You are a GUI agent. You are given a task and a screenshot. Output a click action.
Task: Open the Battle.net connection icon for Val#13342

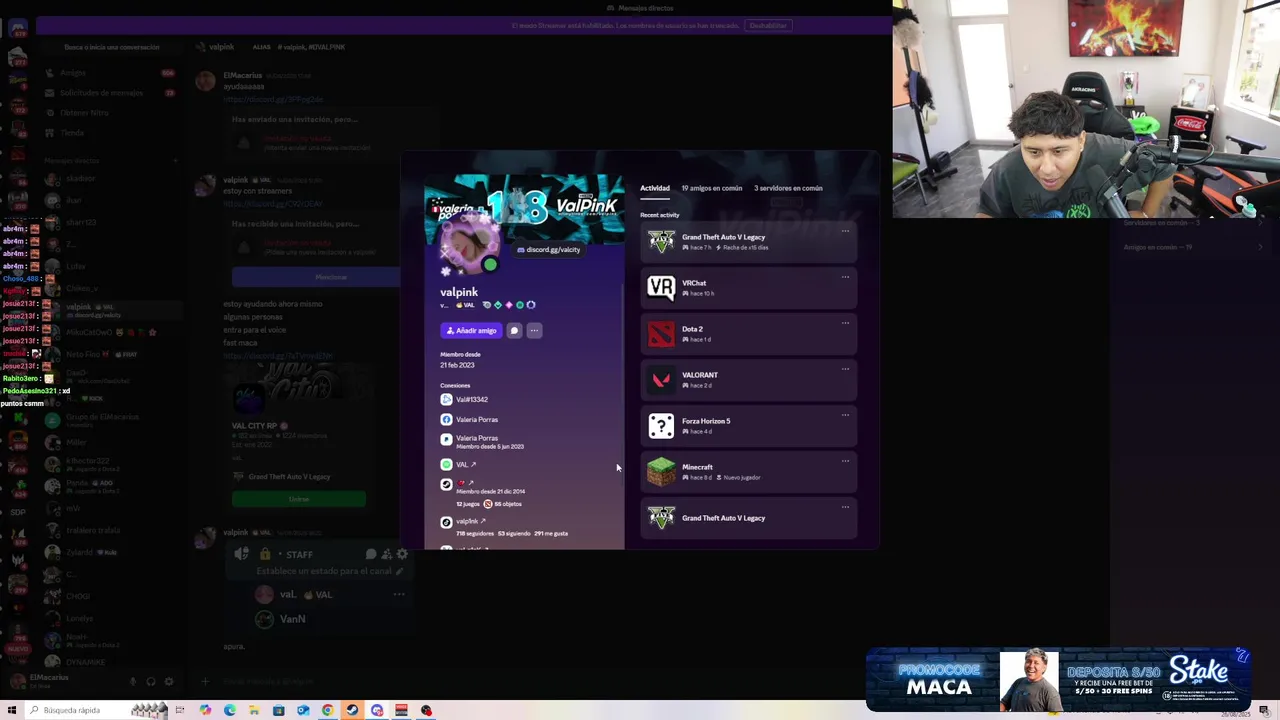click(x=446, y=399)
